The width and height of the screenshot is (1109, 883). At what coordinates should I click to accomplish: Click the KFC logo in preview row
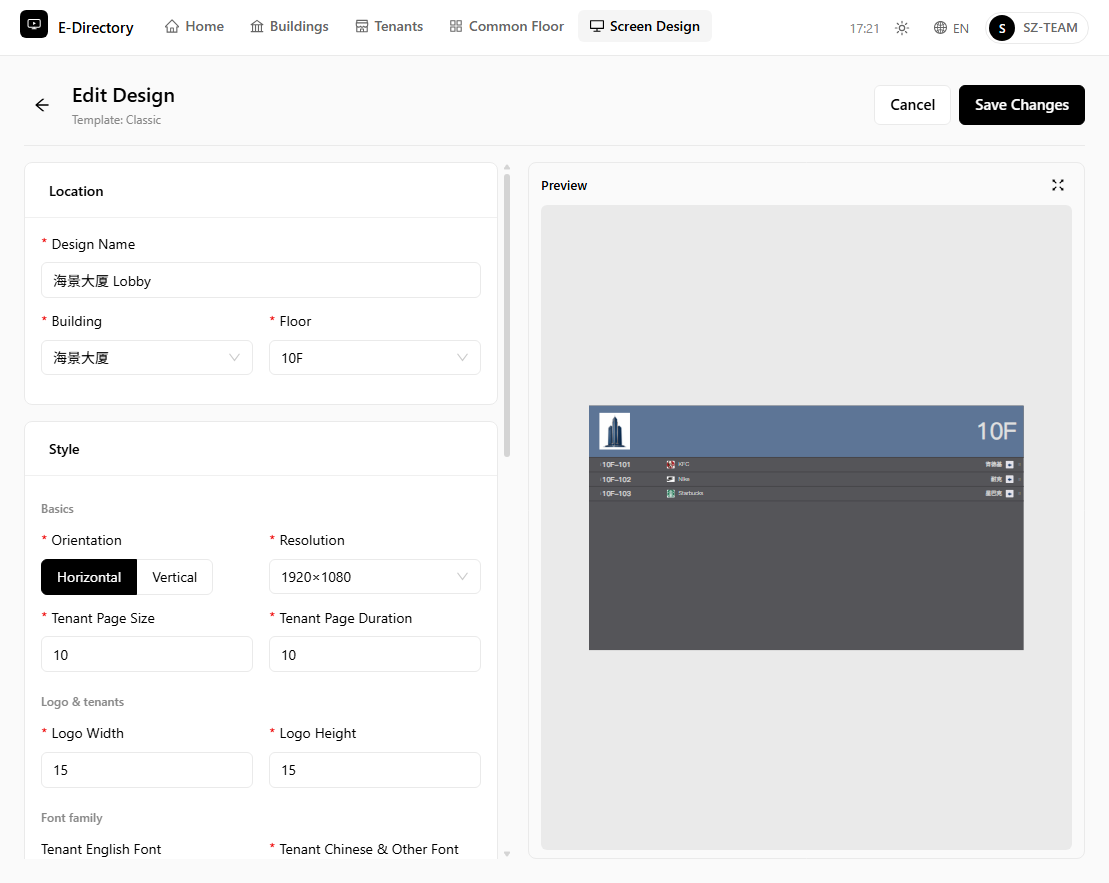pos(670,465)
